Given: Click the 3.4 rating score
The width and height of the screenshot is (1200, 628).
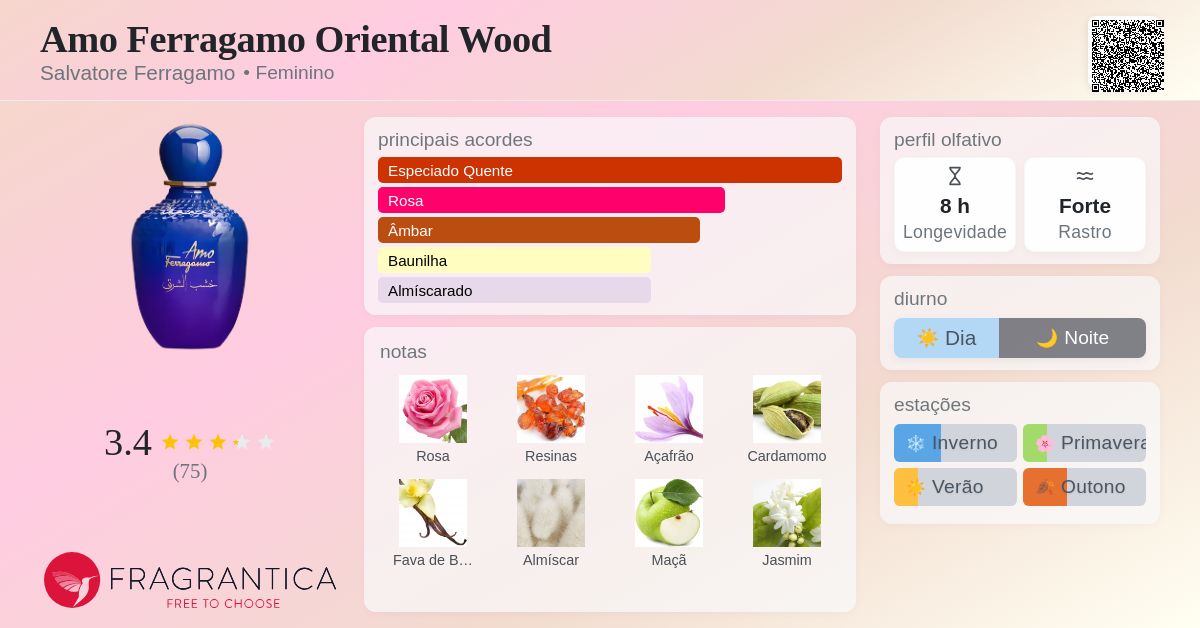Looking at the screenshot, I should [128, 442].
